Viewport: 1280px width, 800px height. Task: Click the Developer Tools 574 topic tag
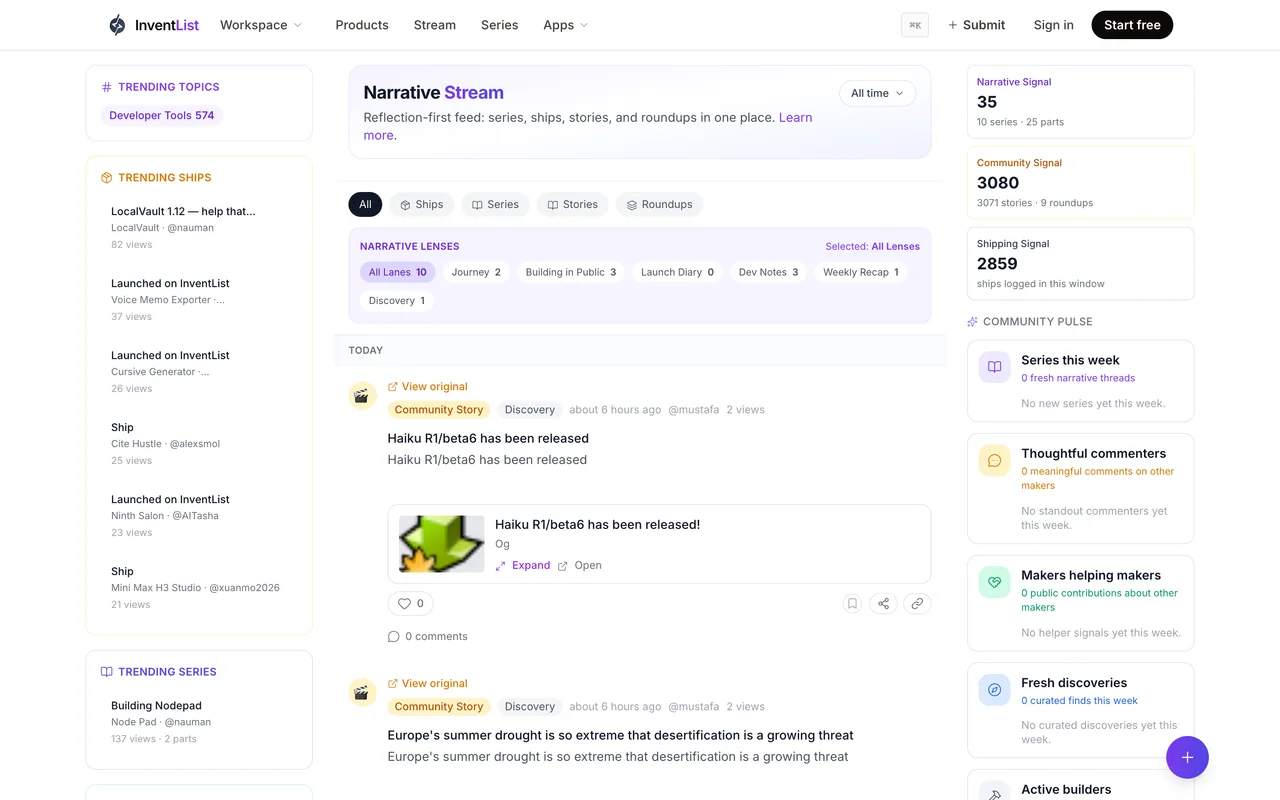click(161, 115)
